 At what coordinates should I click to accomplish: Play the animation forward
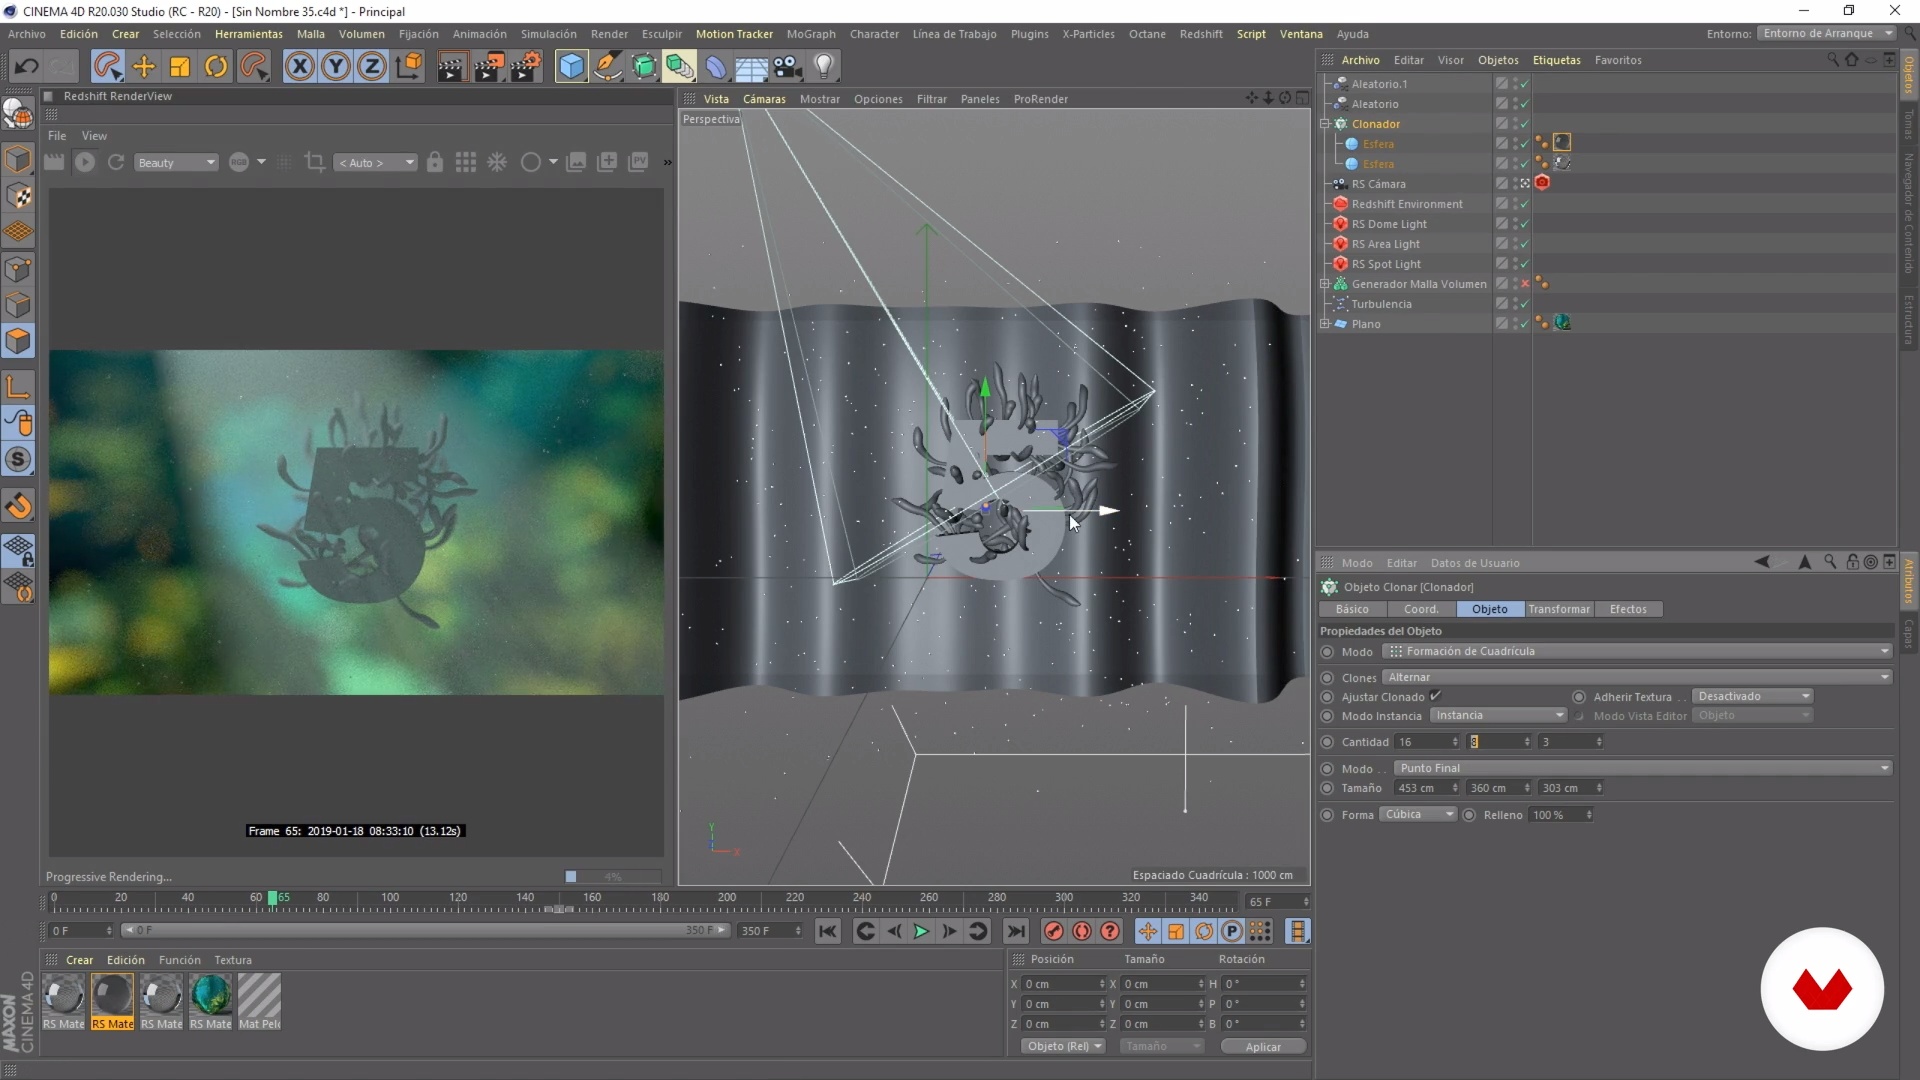pos(921,931)
